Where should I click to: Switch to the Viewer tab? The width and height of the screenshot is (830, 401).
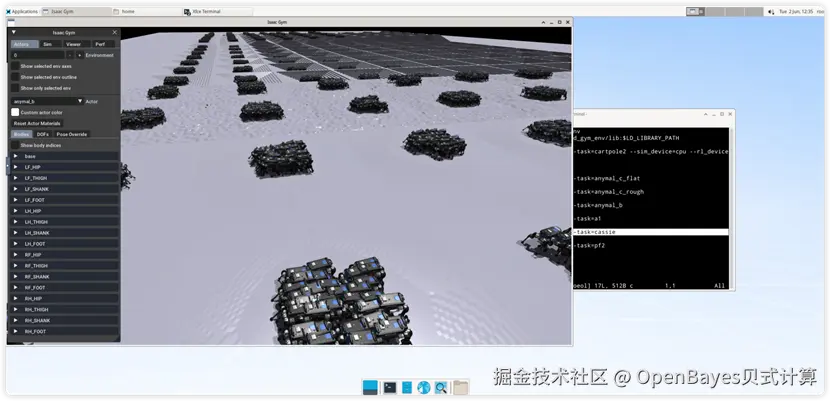(76, 44)
